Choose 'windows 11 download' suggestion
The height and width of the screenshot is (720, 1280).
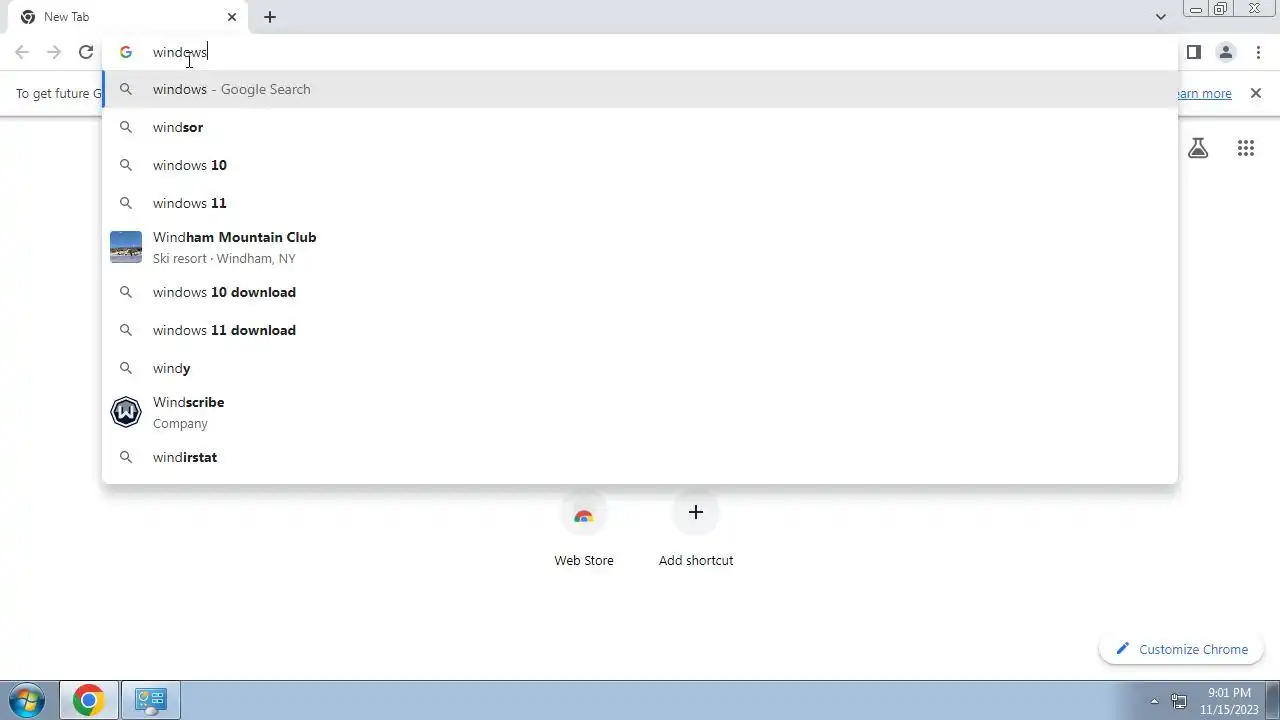click(640, 330)
